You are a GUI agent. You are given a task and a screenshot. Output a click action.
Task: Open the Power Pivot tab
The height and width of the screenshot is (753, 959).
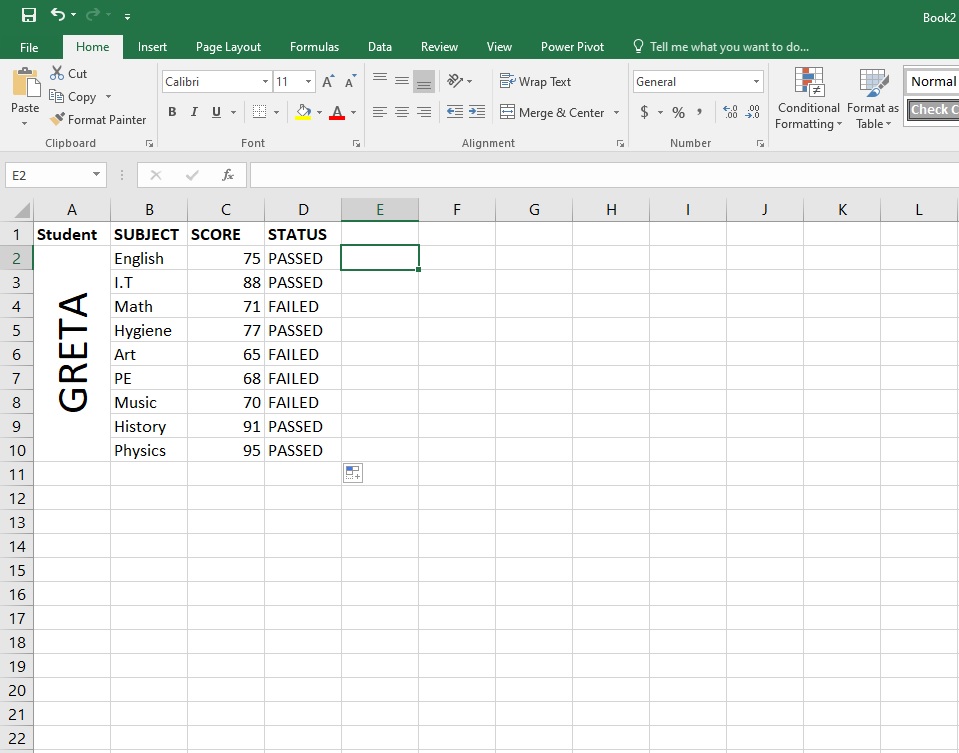[572, 46]
